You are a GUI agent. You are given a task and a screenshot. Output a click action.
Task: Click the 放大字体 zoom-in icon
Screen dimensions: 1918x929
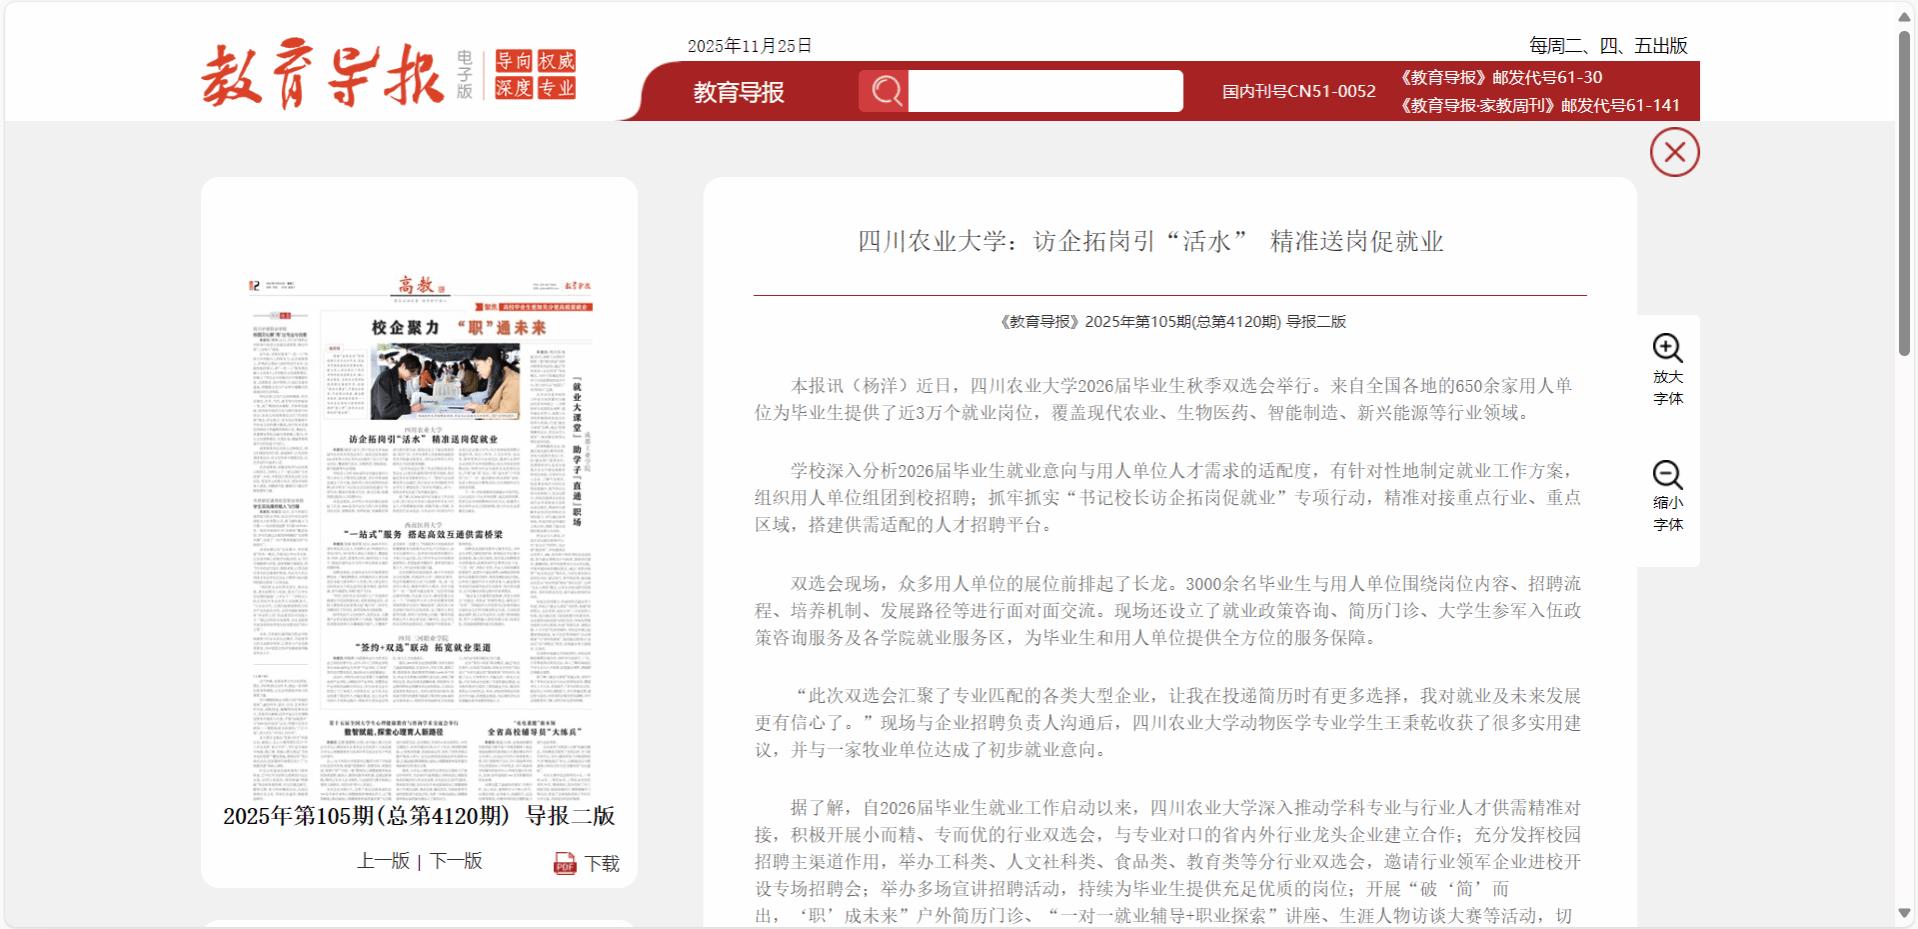coord(1667,348)
